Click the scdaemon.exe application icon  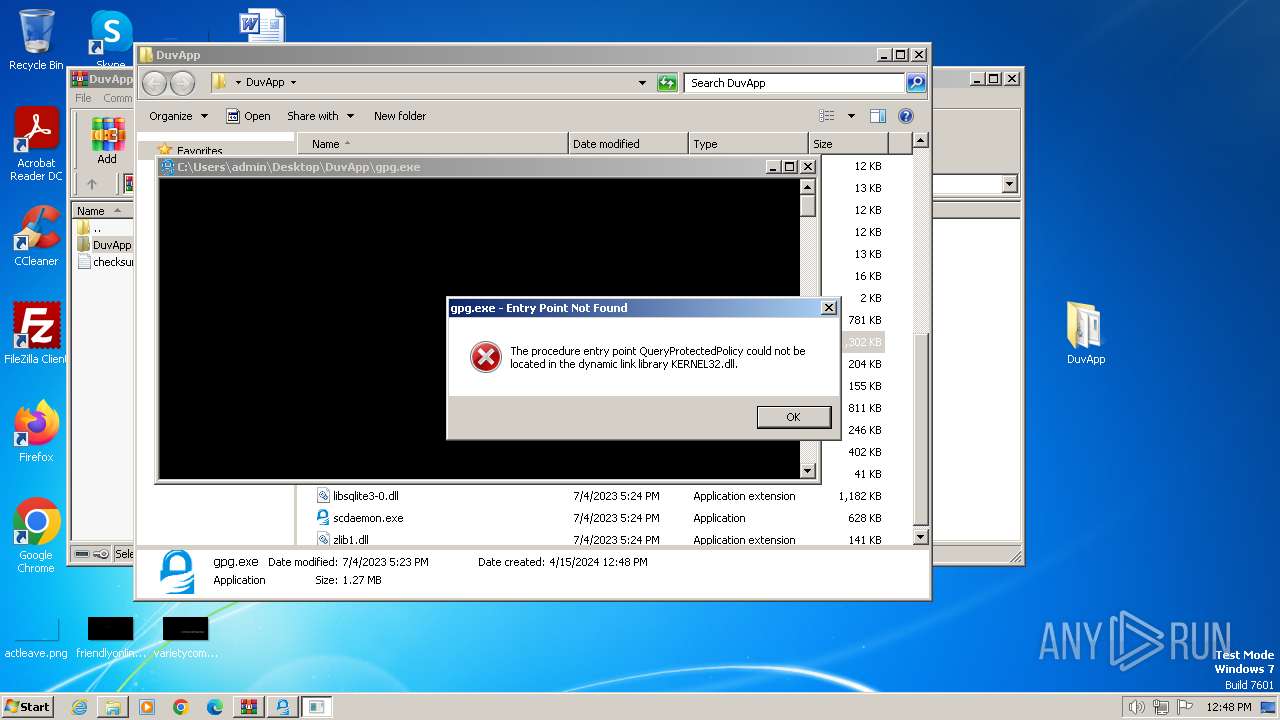(x=323, y=518)
